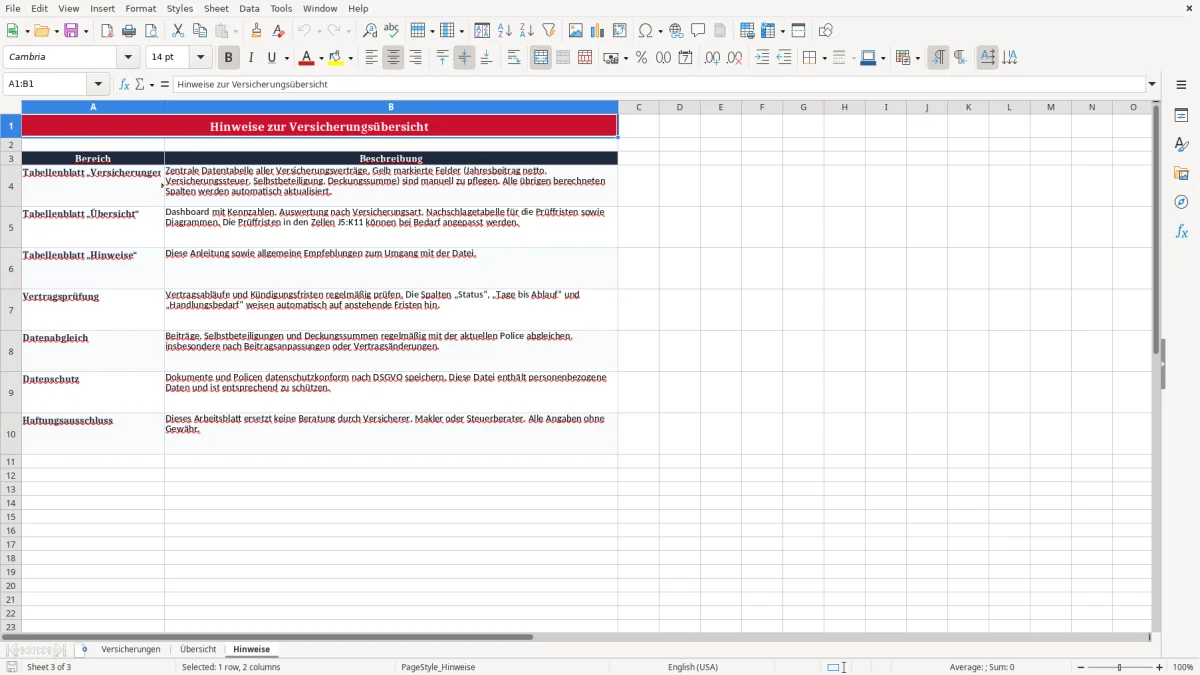
Task: Toggle Center Horizontally alignment
Action: [393, 58]
